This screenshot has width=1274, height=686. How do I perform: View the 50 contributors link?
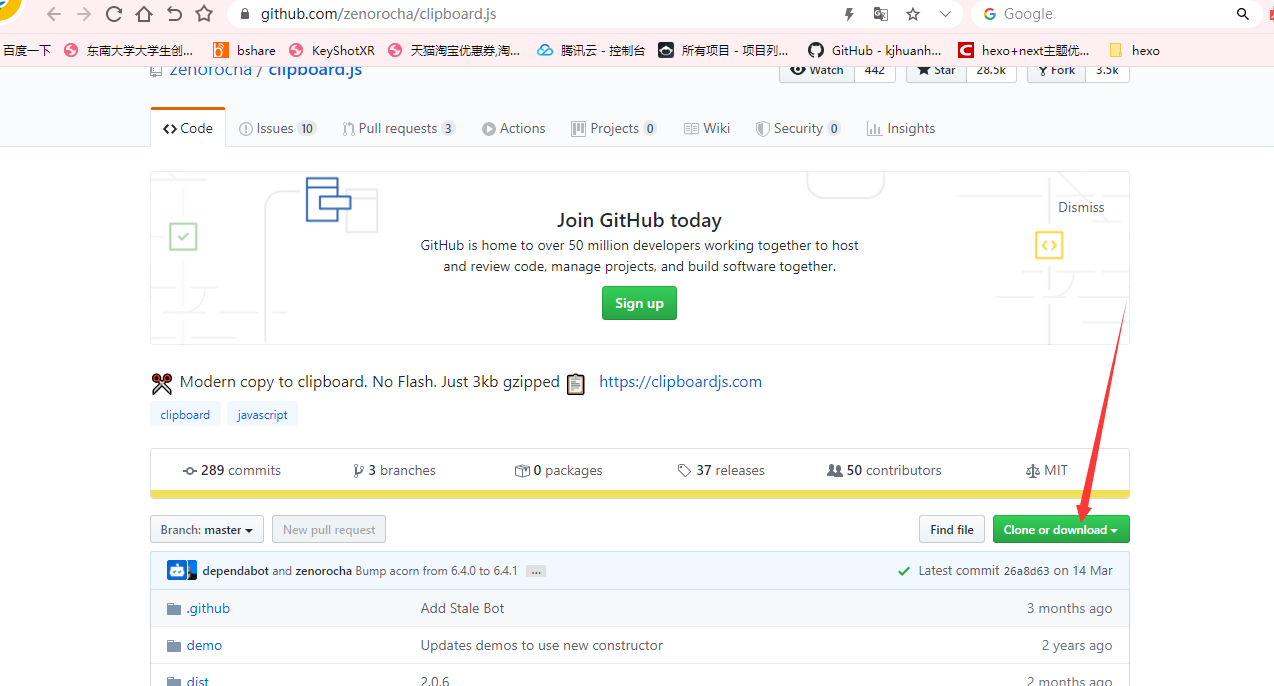(884, 470)
